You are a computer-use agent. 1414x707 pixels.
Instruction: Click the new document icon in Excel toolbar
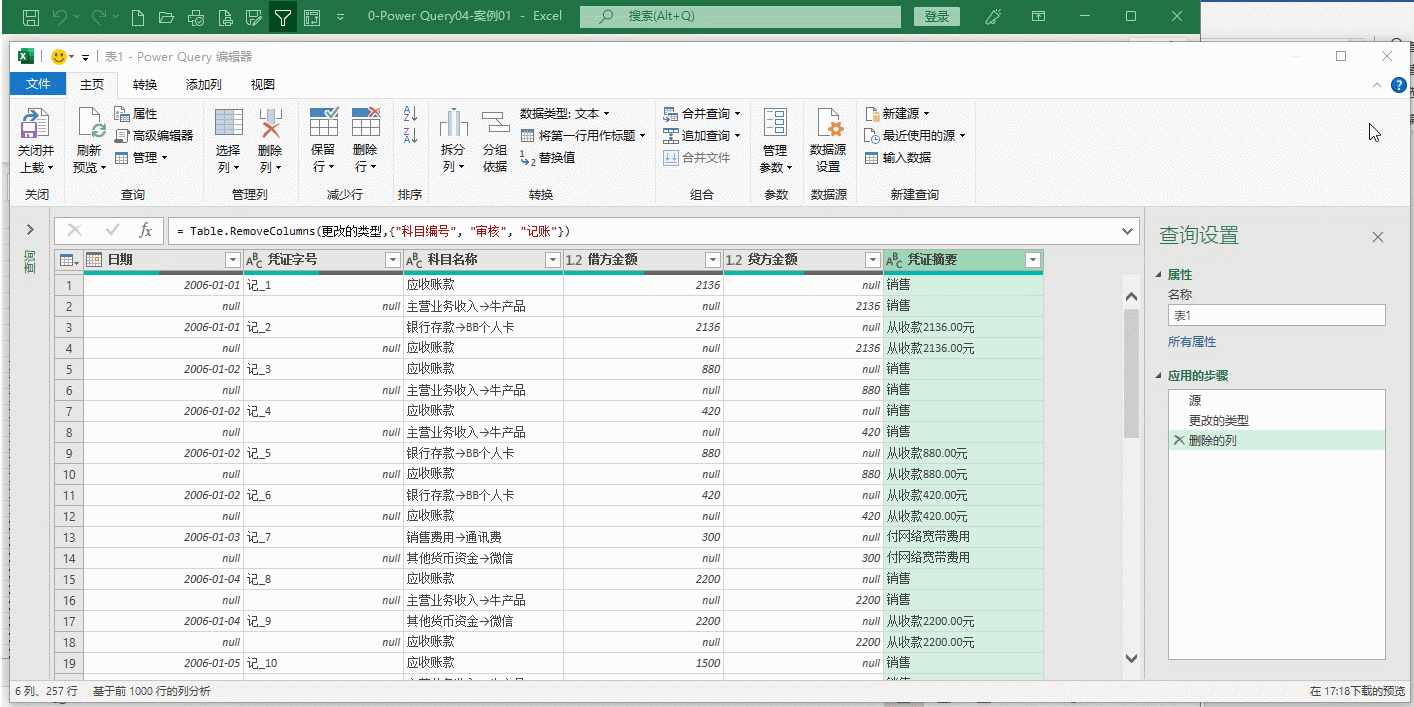point(139,16)
